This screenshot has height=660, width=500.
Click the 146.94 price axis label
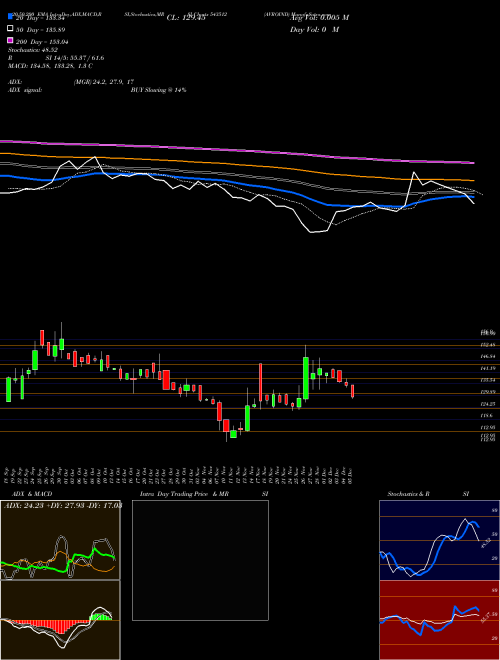tap(487, 357)
